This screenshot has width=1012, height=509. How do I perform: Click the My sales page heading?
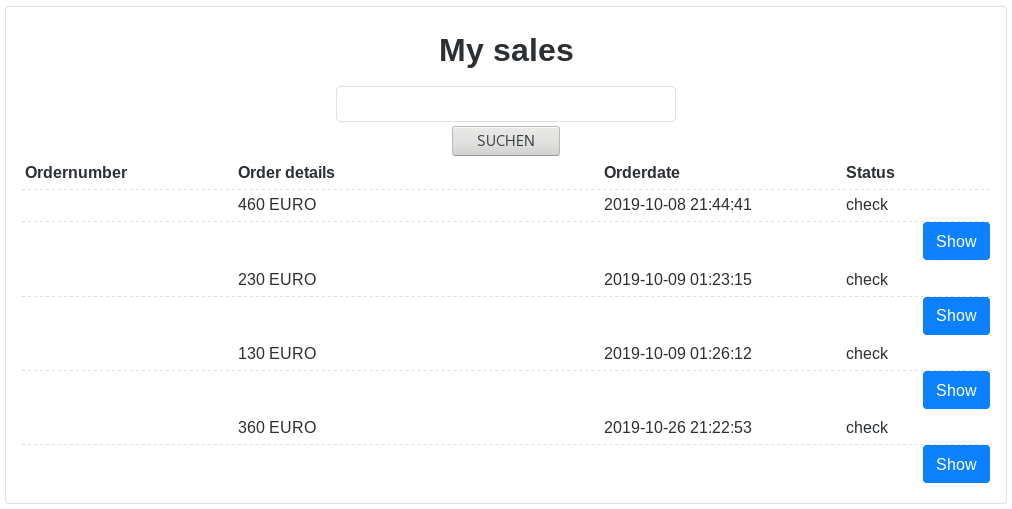[x=506, y=50]
